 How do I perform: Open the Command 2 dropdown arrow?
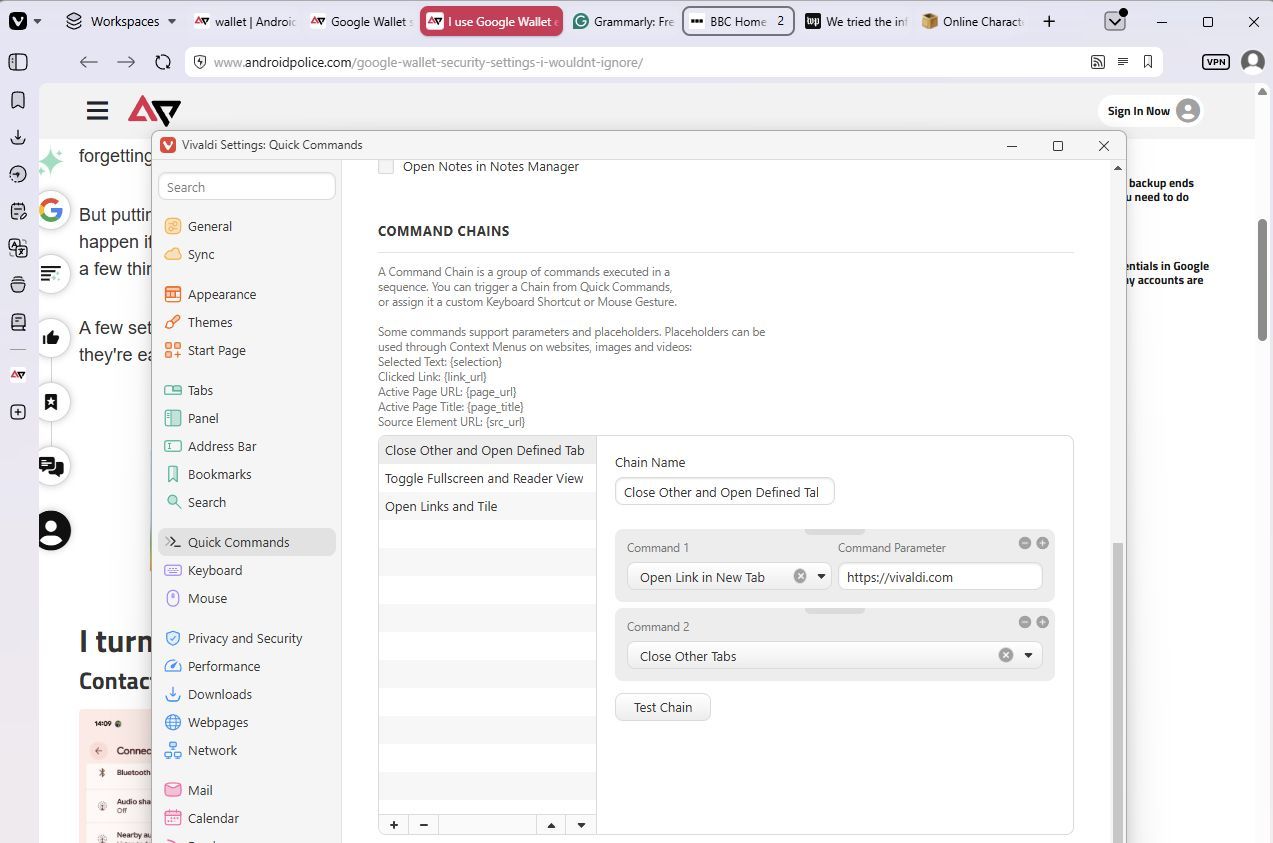coord(1028,655)
